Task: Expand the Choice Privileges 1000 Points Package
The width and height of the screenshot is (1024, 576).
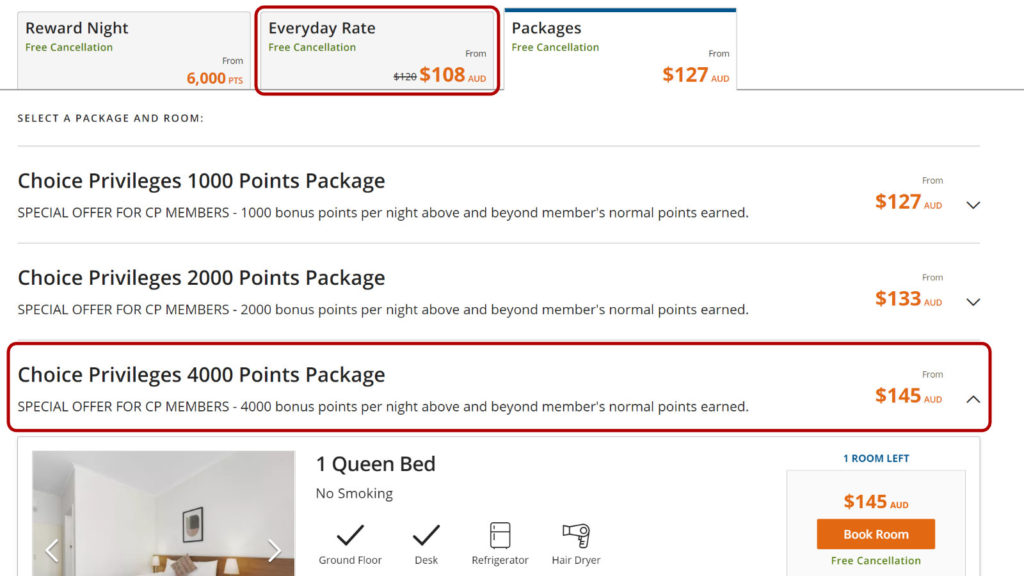Action: [x=973, y=204]
